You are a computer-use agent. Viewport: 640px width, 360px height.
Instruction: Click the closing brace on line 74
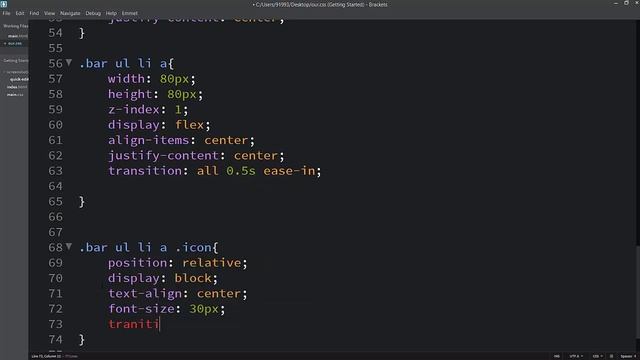pos(82,339)
